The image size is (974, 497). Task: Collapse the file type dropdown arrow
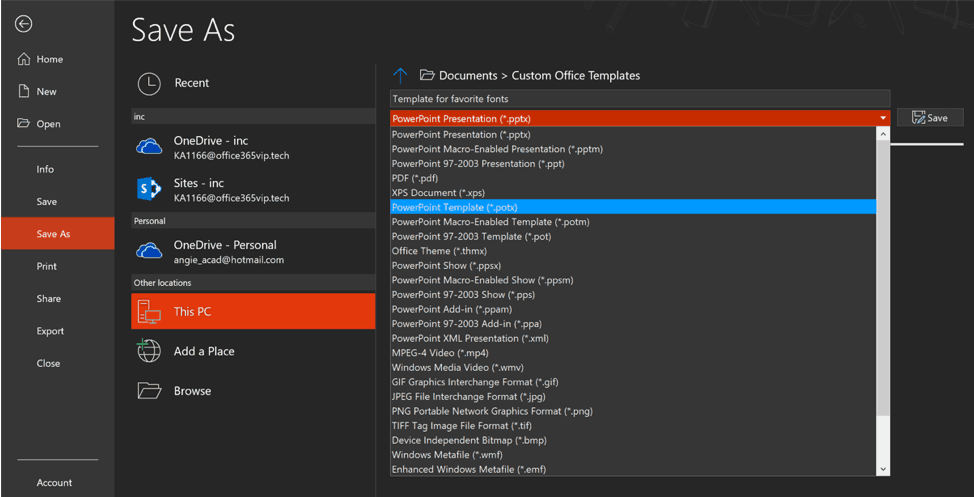tap(883, 118)
